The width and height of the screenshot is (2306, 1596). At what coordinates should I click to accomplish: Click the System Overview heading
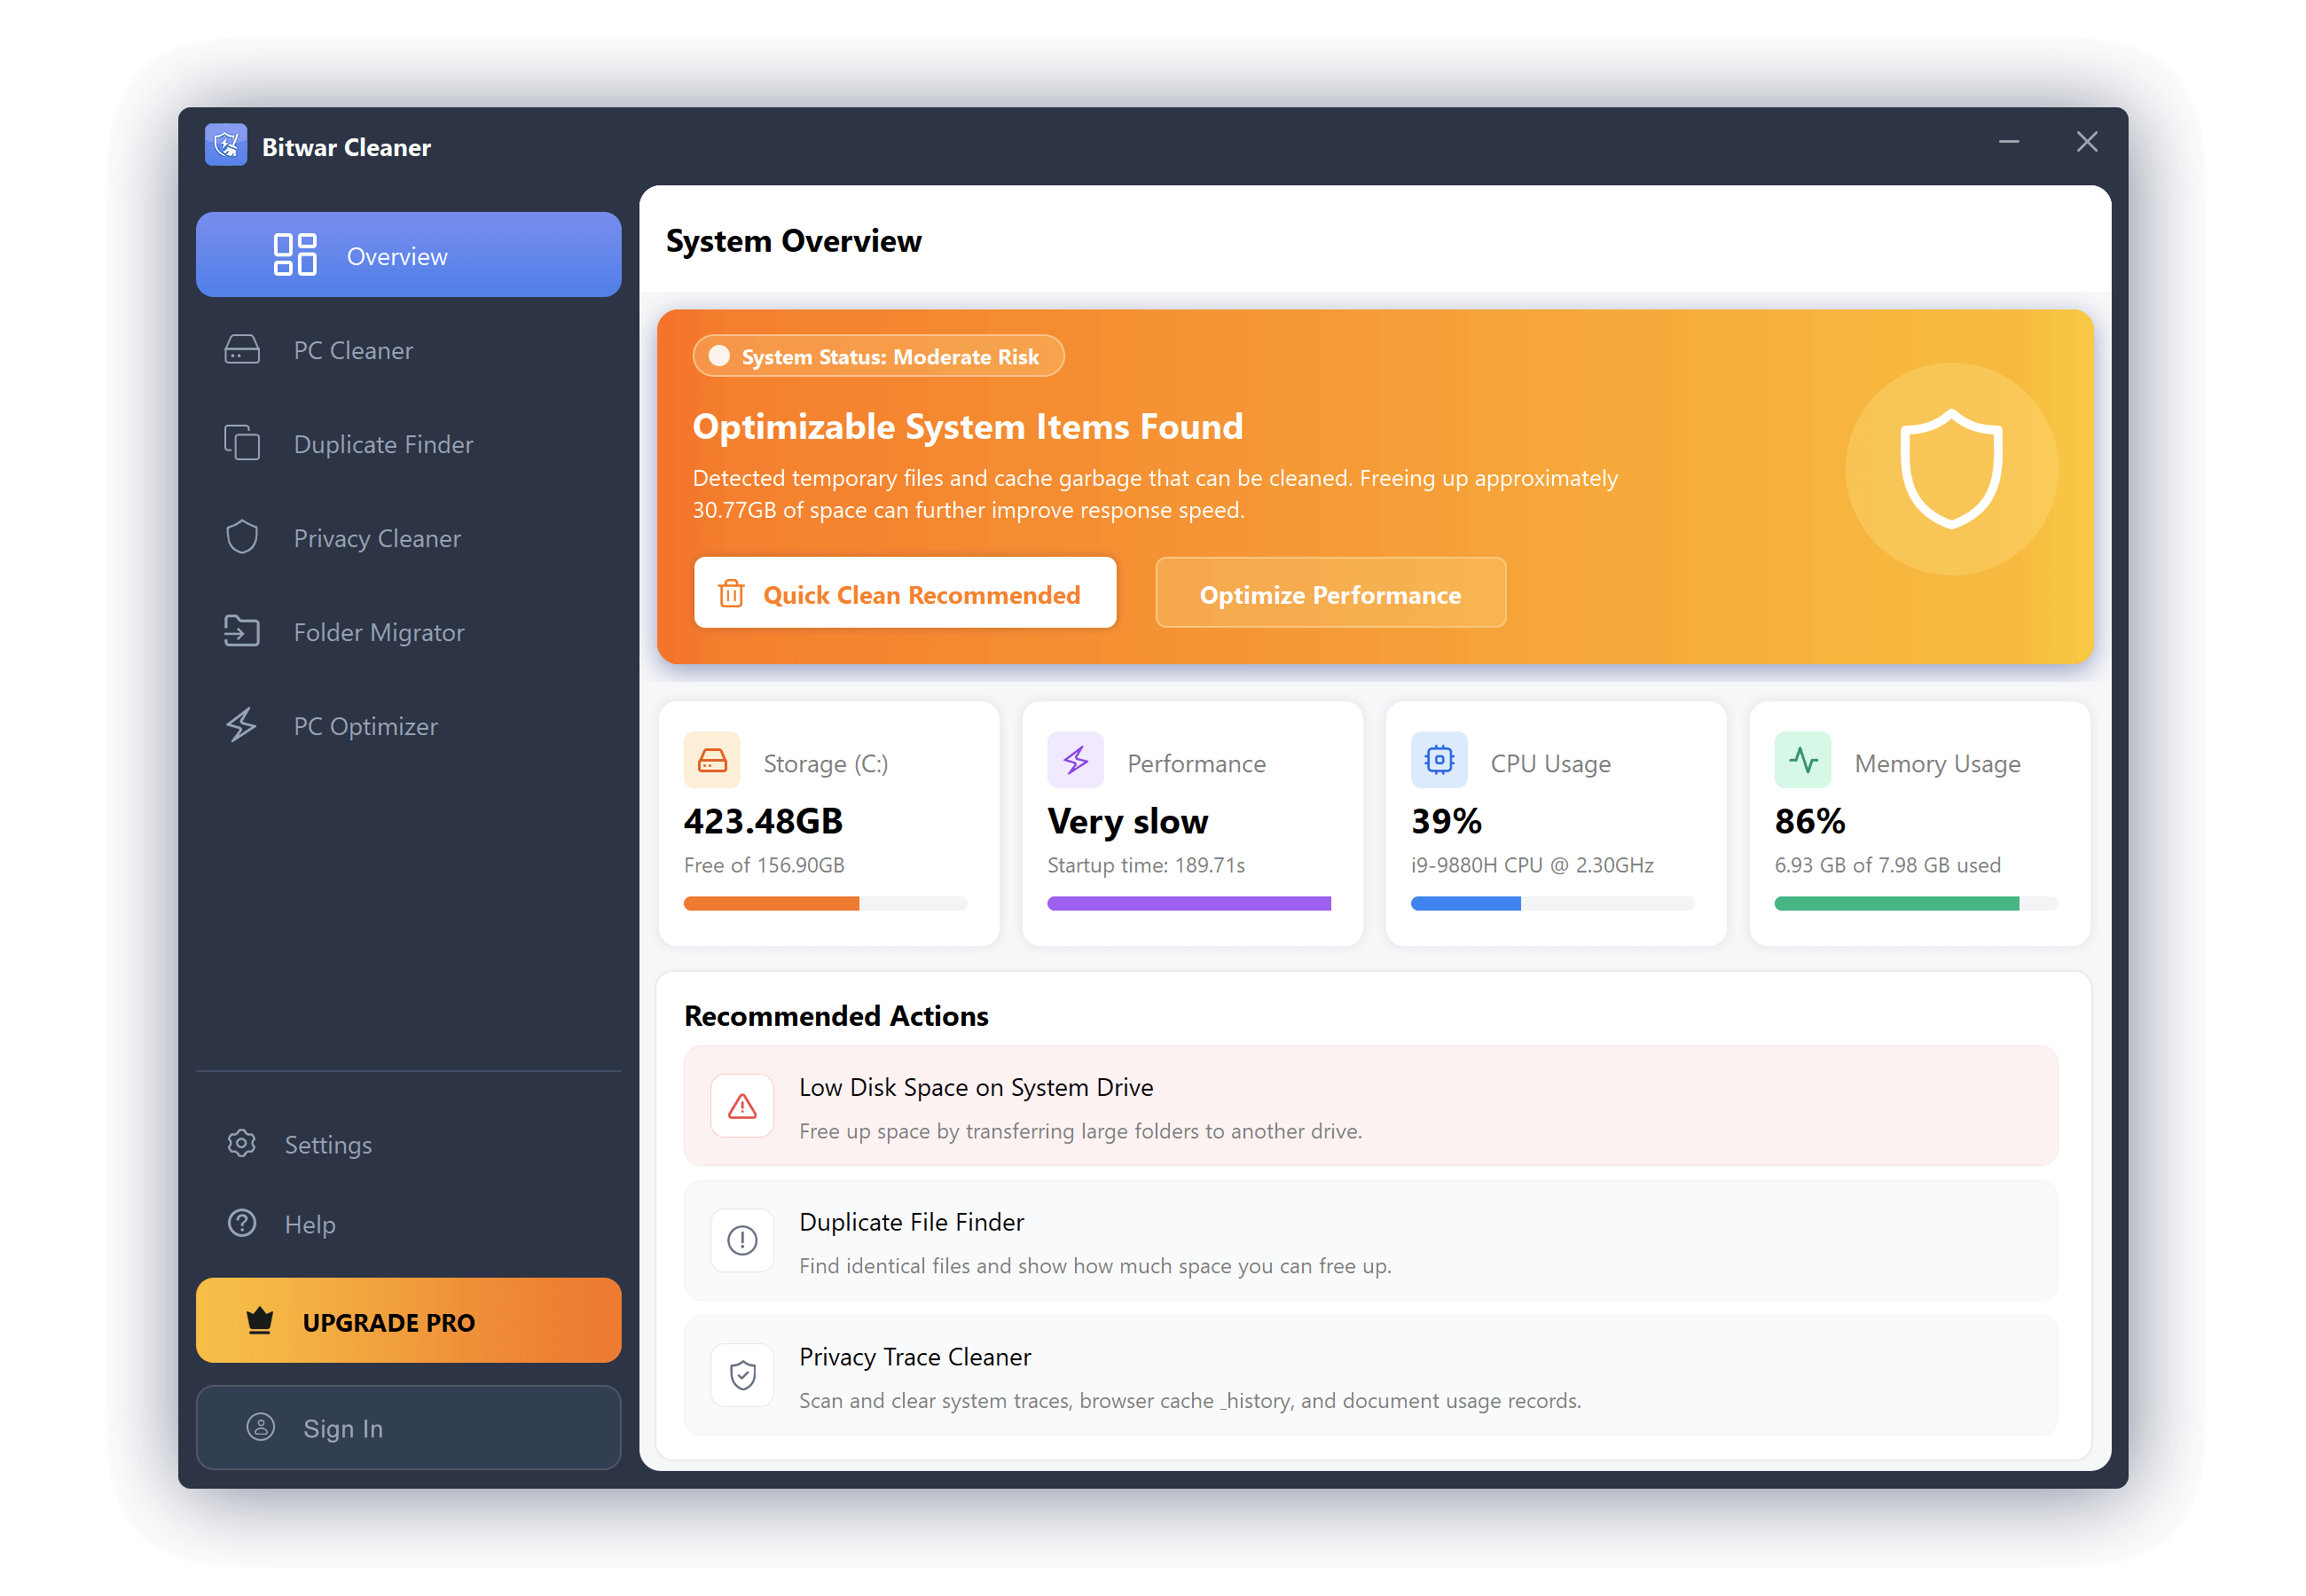click(794, 241)
